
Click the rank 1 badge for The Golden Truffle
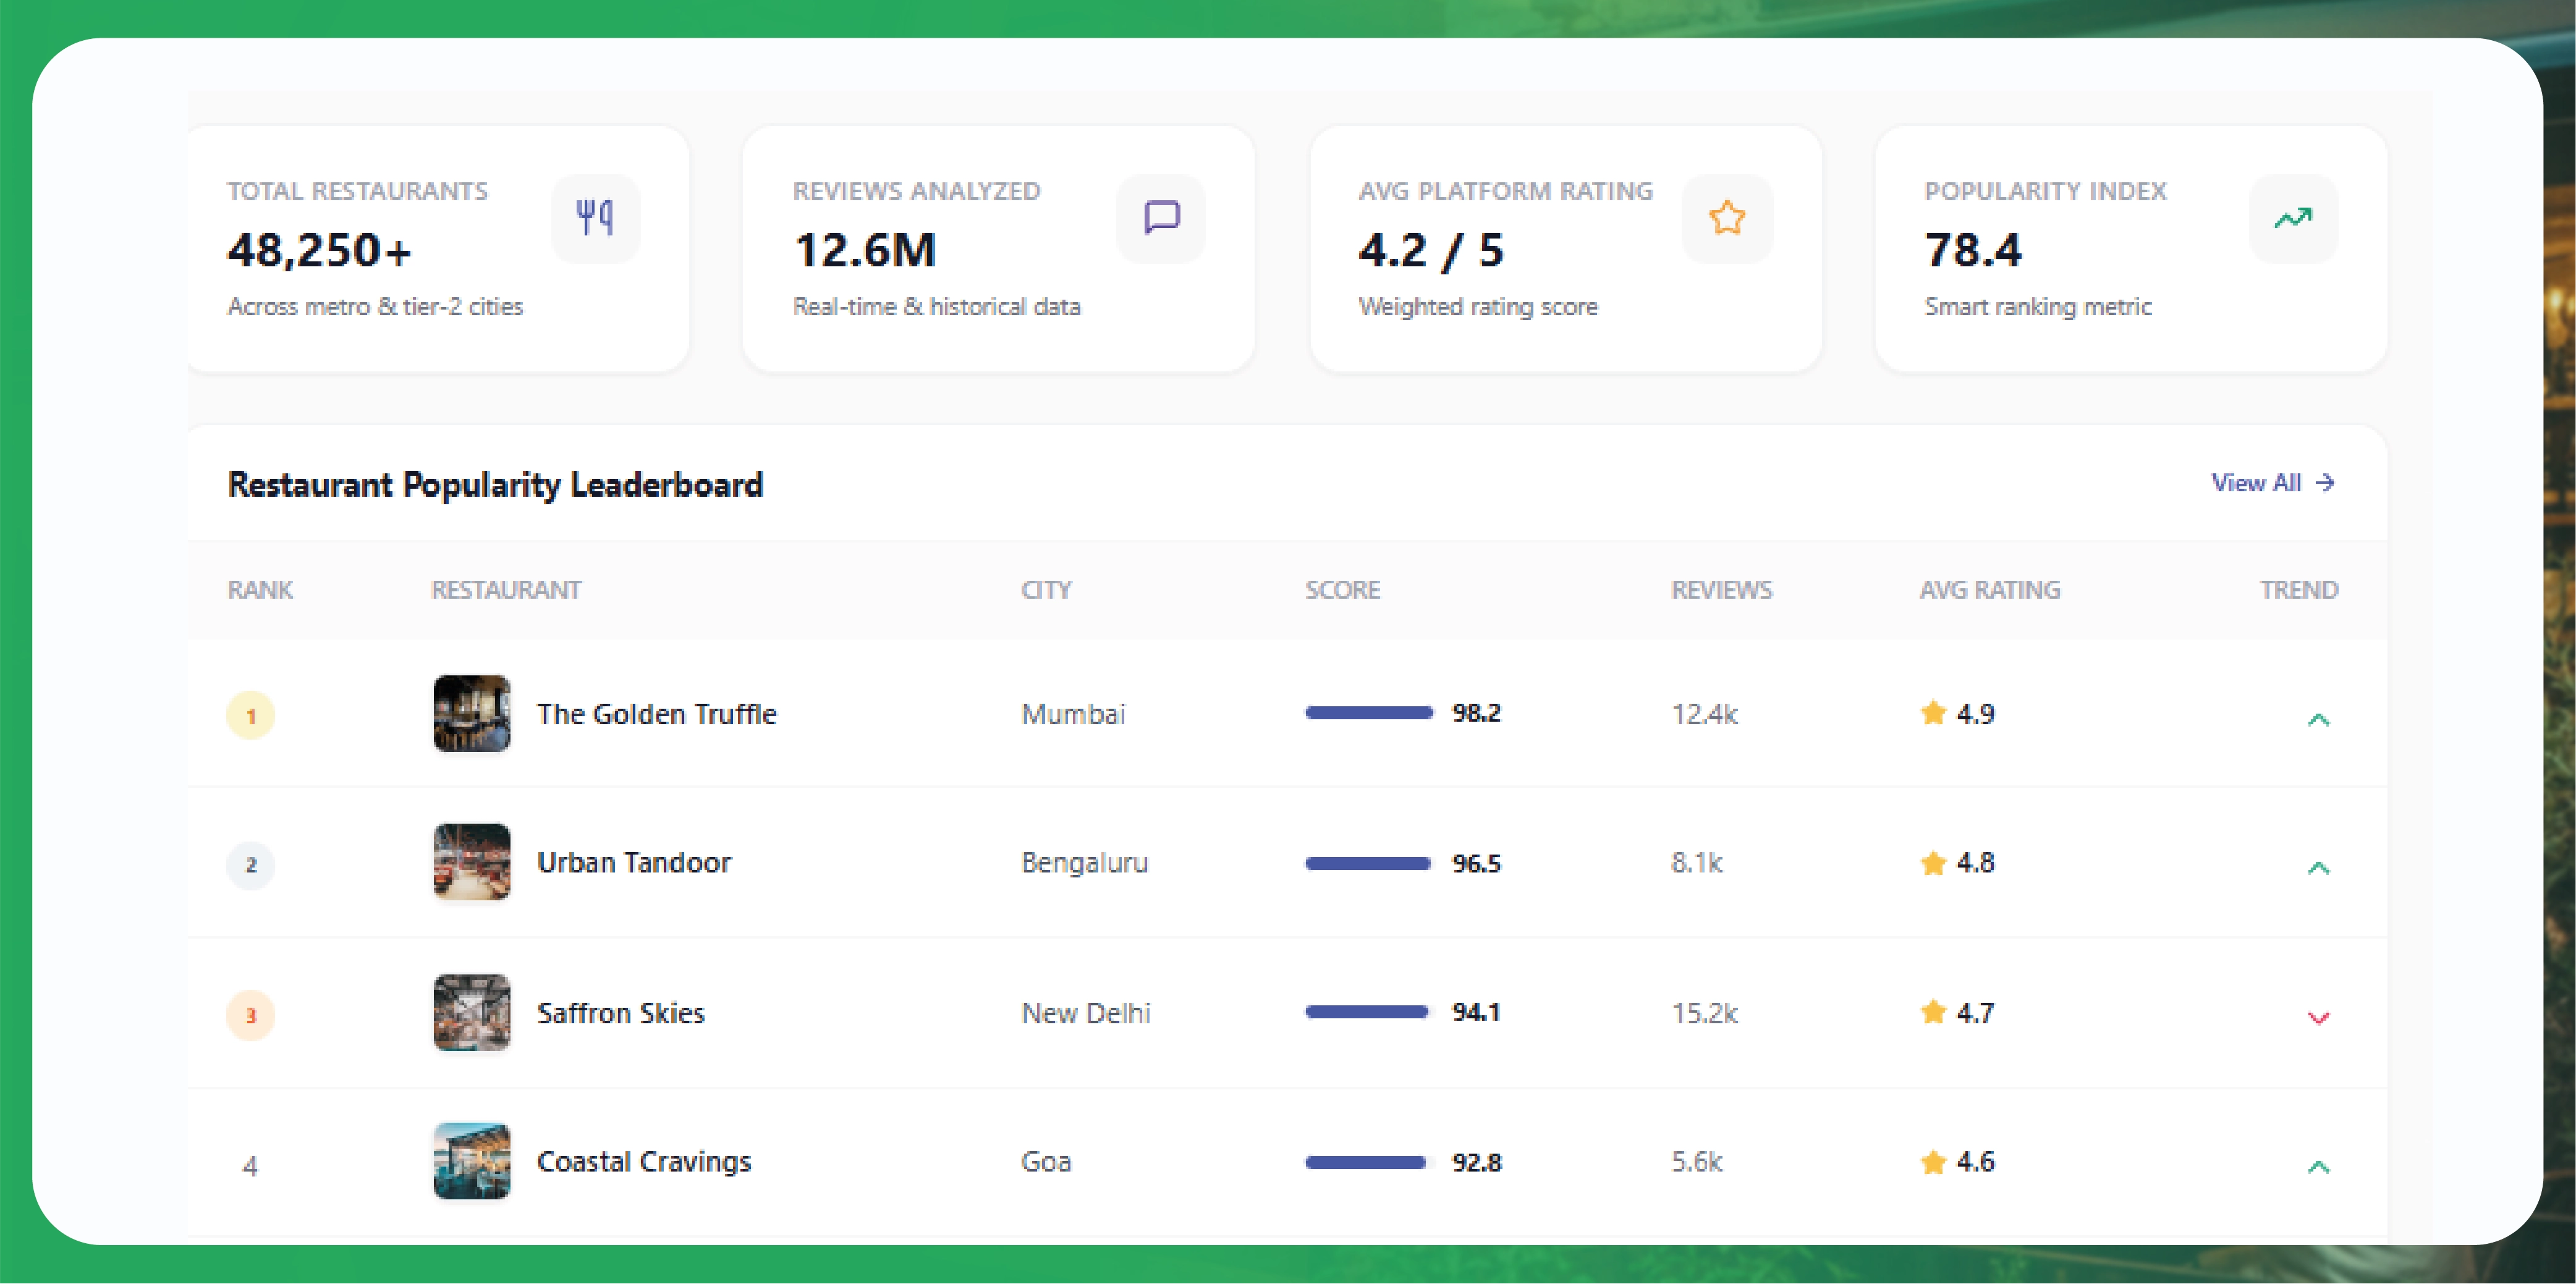[251, 714]
